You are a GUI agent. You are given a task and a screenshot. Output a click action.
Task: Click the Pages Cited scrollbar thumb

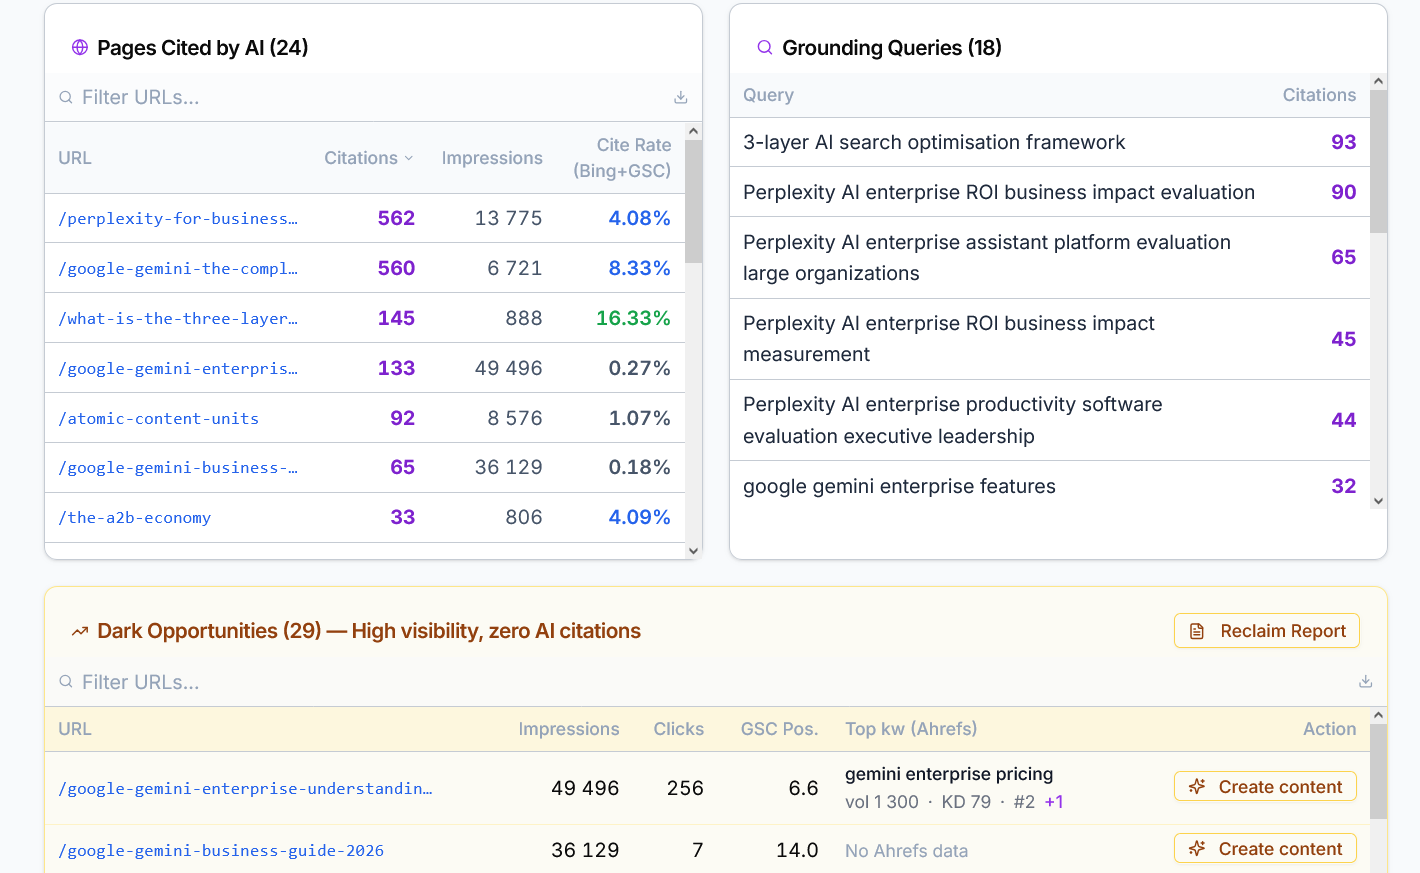(x=694, y=202)
